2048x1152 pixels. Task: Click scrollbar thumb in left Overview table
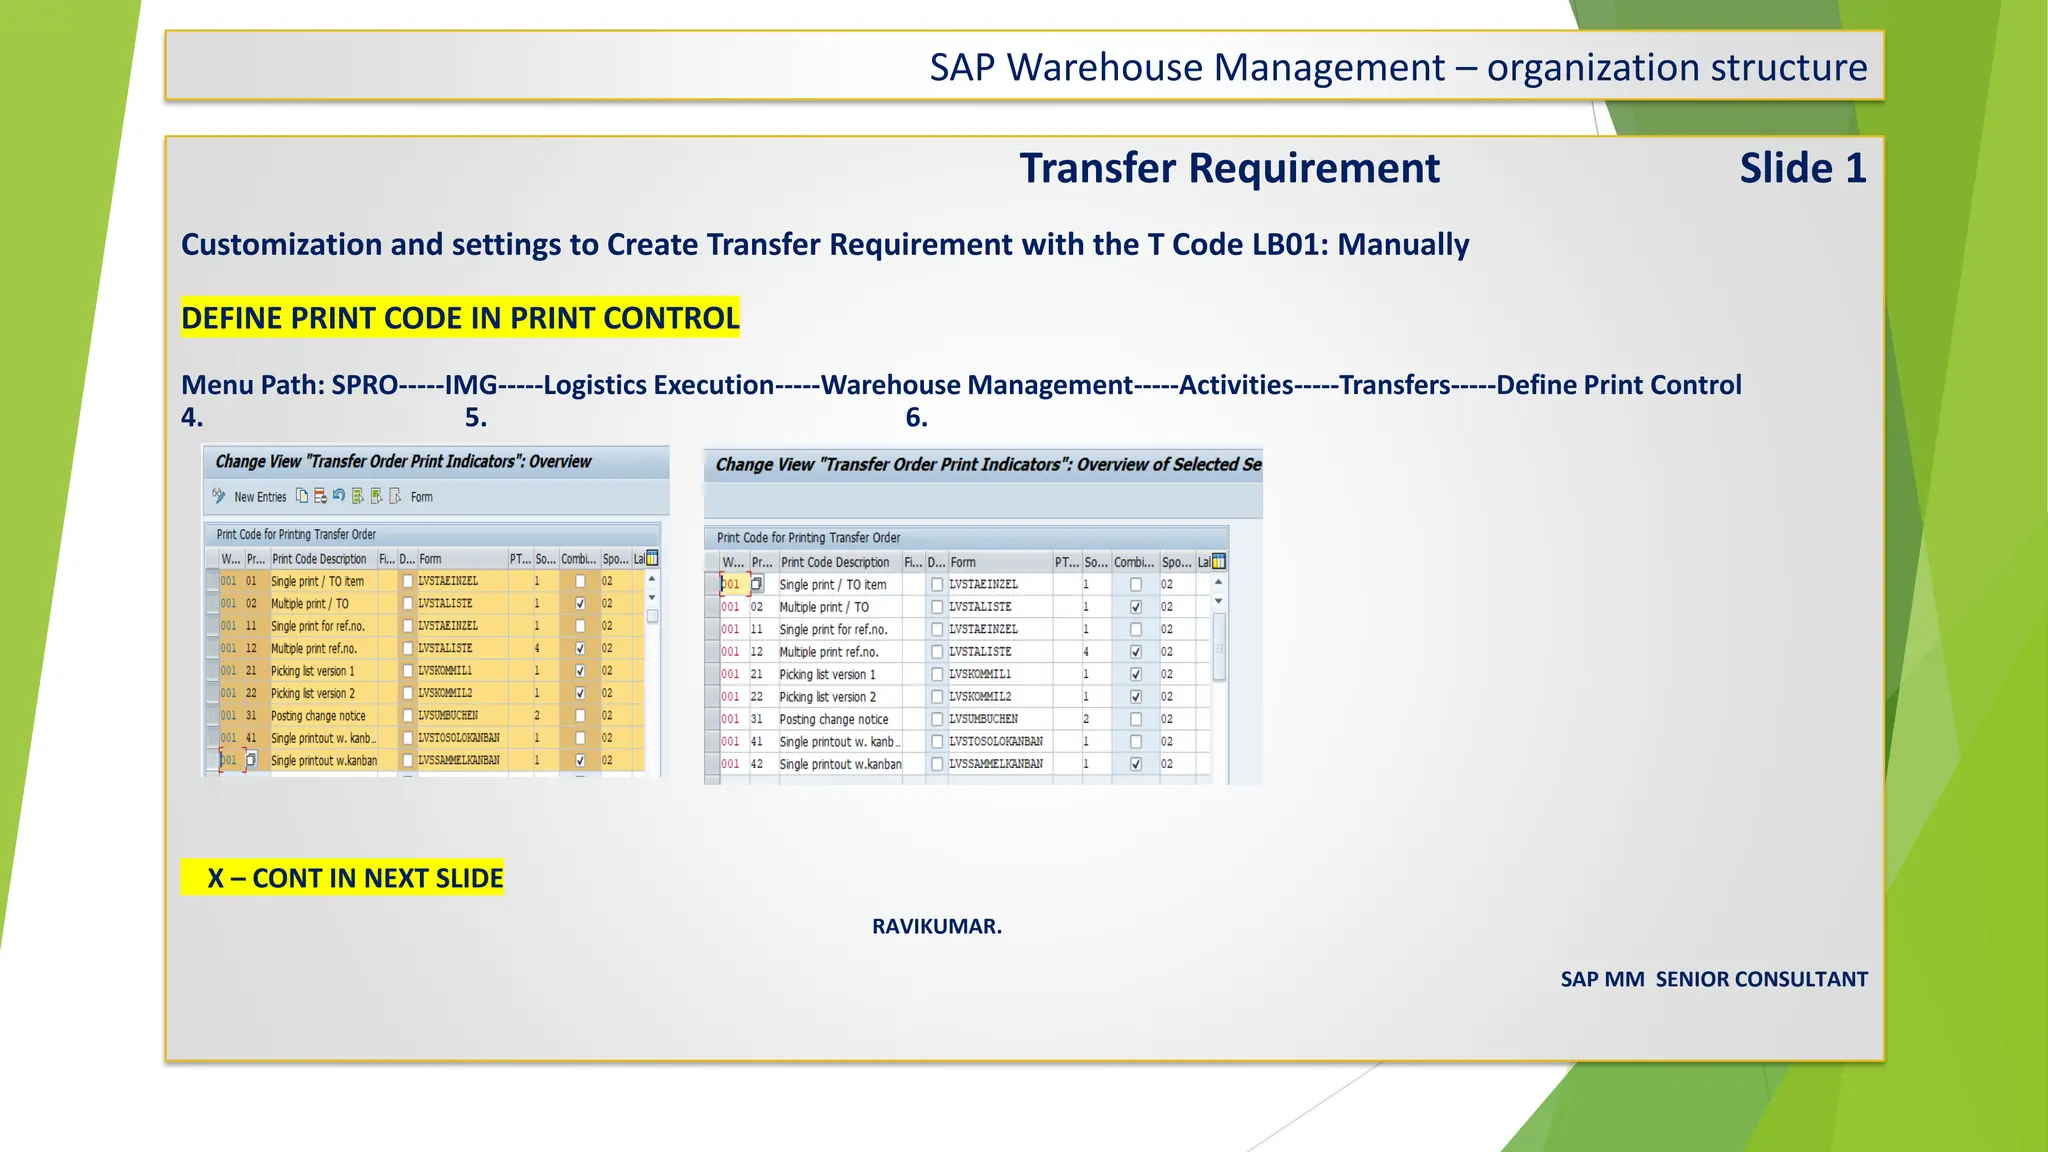point(652,616)
